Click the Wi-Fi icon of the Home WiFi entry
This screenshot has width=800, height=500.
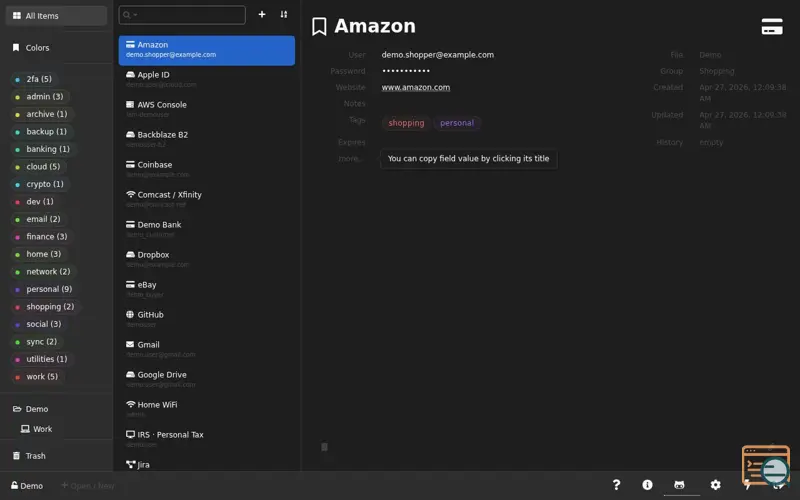click(131, 405)
